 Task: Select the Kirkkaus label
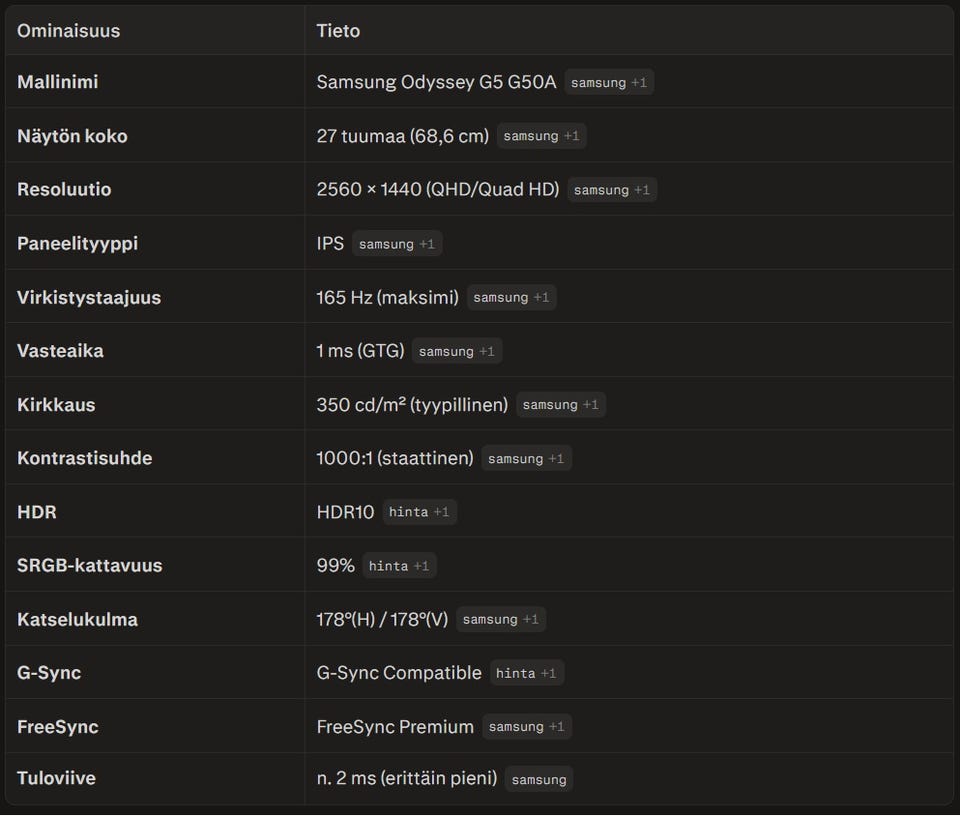[x=56, y=405]
